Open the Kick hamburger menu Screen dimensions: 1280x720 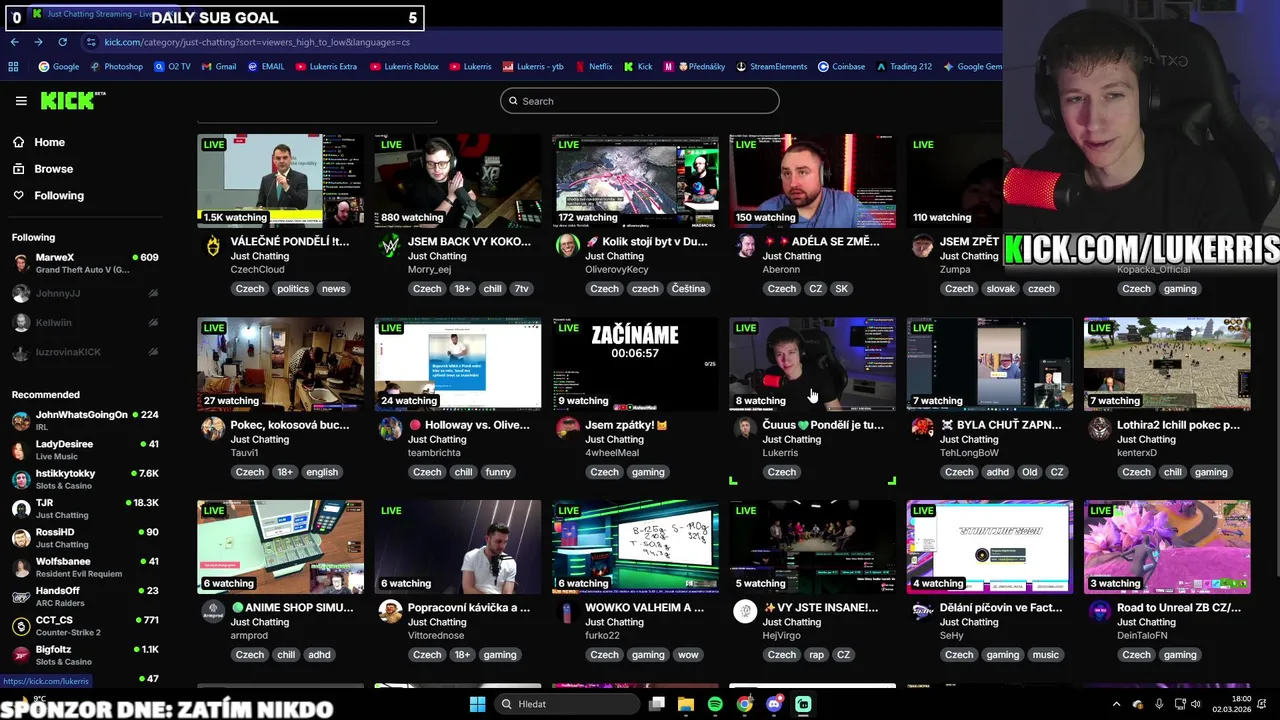pyautogui.click(x=21, y=101)
